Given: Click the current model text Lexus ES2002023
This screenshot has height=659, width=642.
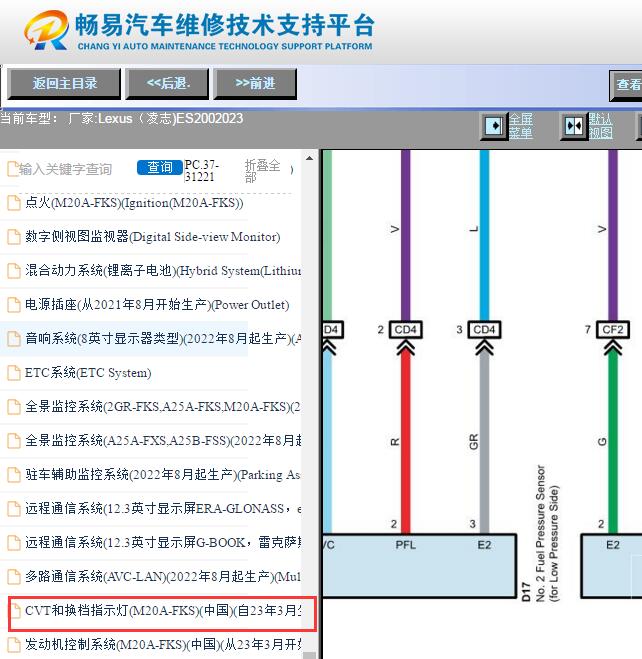Looking at the screenshot, I should point(122,119).
